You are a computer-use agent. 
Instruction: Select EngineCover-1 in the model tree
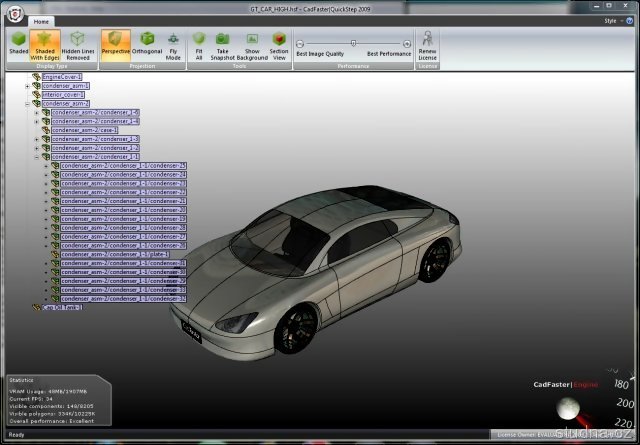coord(61,77)
